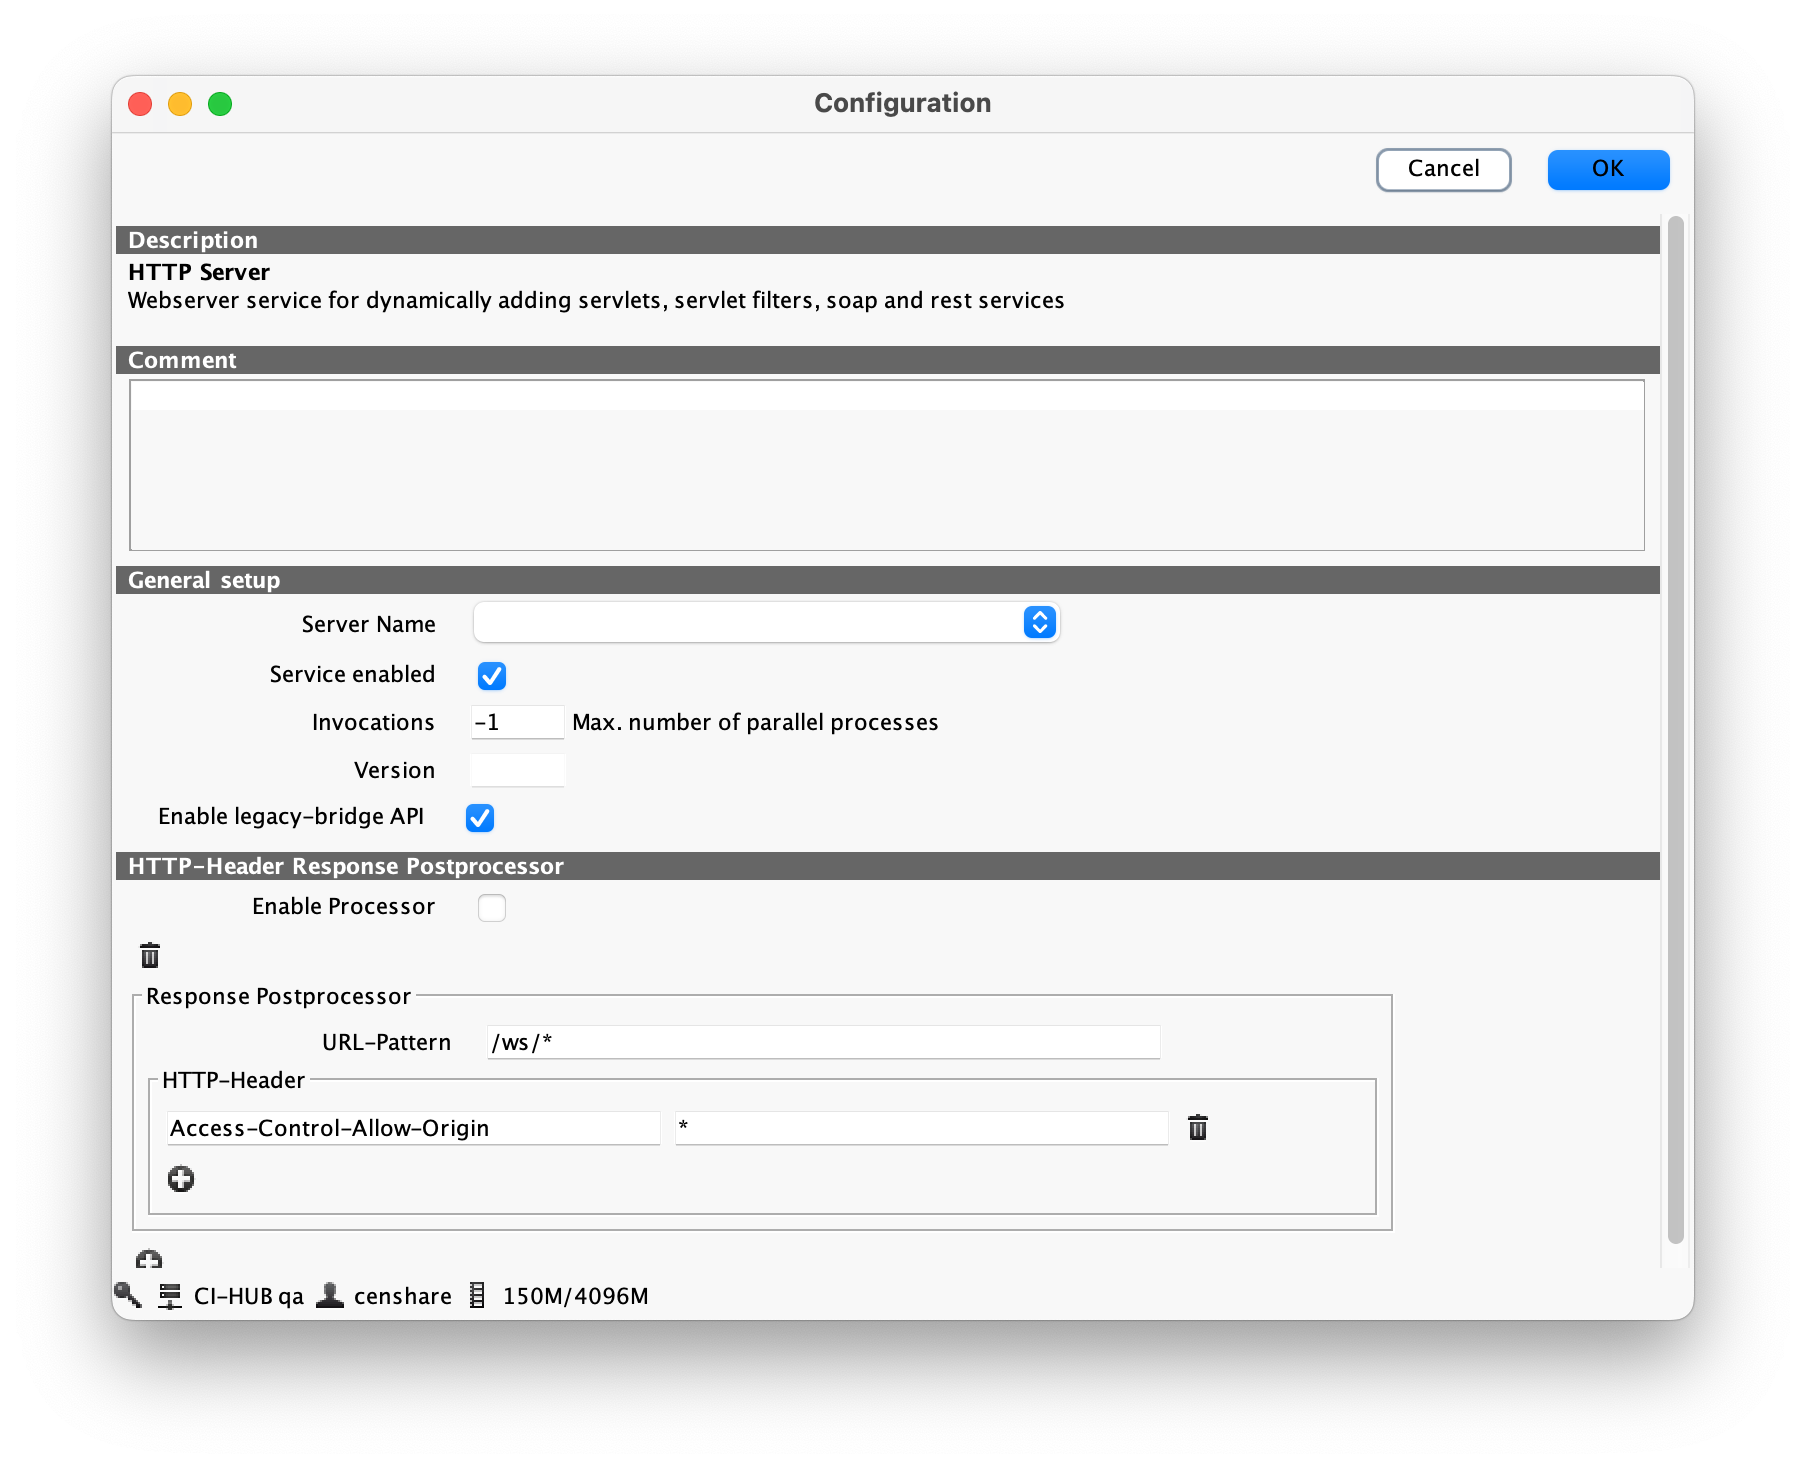Focus the Invocations field

(x=517, y=723)
